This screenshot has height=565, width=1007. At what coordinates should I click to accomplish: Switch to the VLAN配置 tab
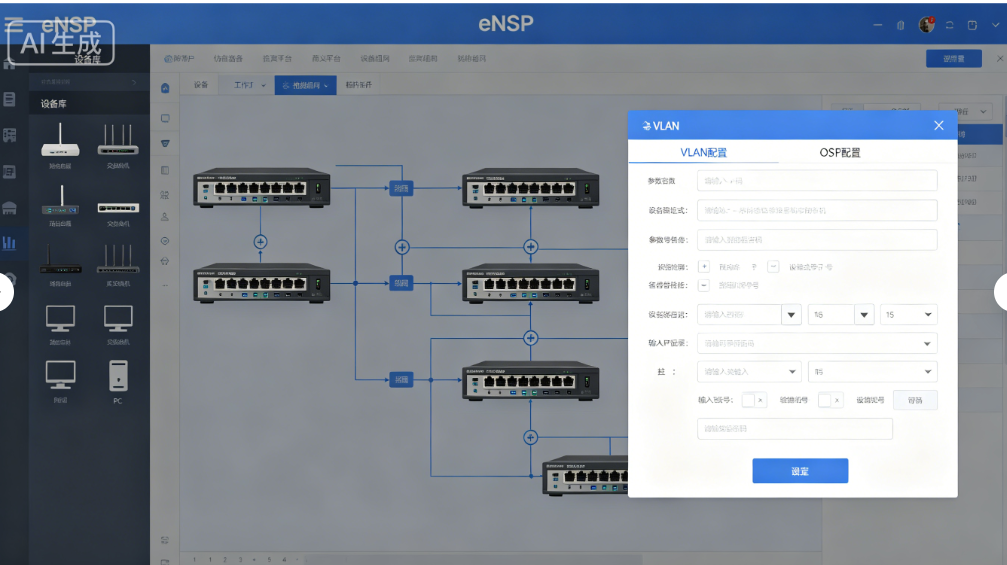coord(703,153)
